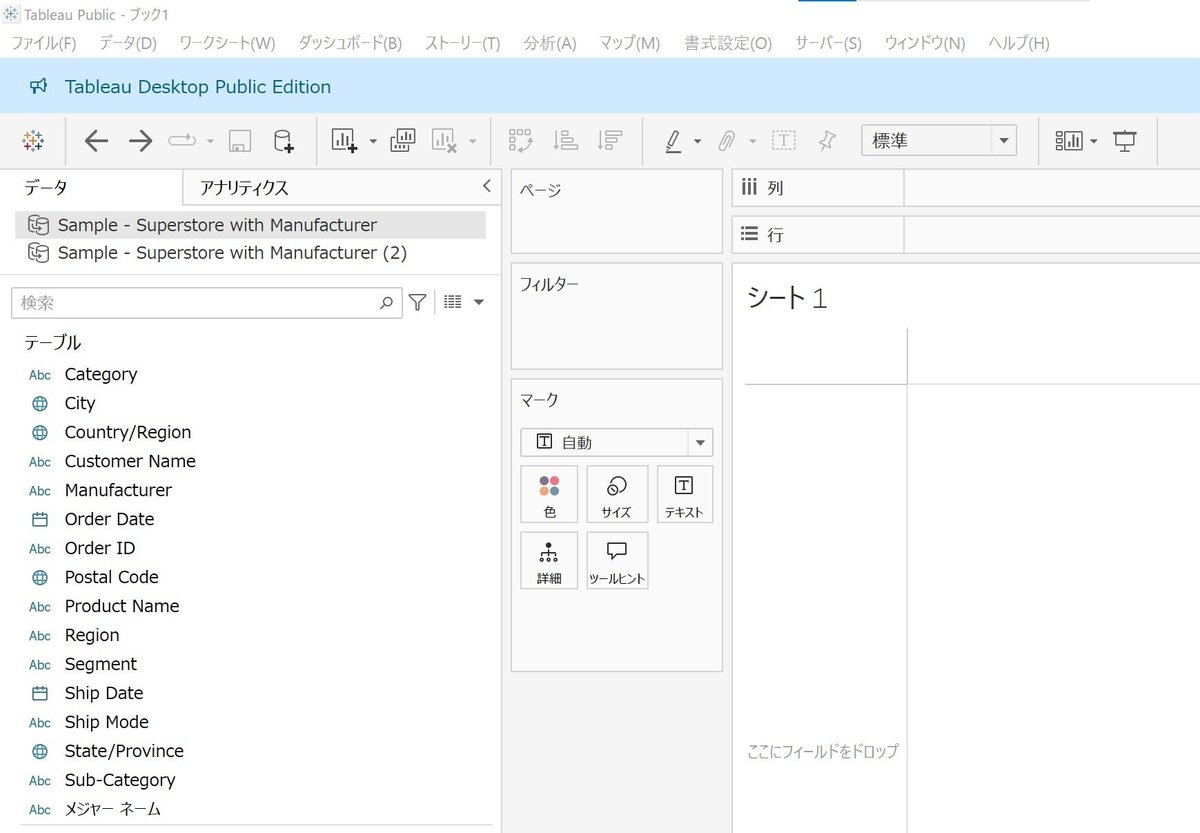Image resolution: width=1200 pixels, height=833 pixels.
Task: Open the 分析(A) menu
Action: (x=550, y=43)
